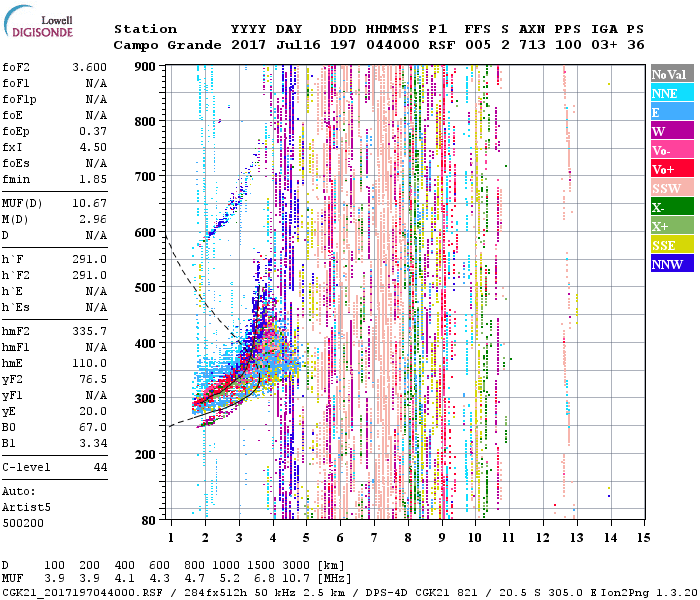
Task: Click frequency axis tick label 15
Action: click(x=643, y=537)
